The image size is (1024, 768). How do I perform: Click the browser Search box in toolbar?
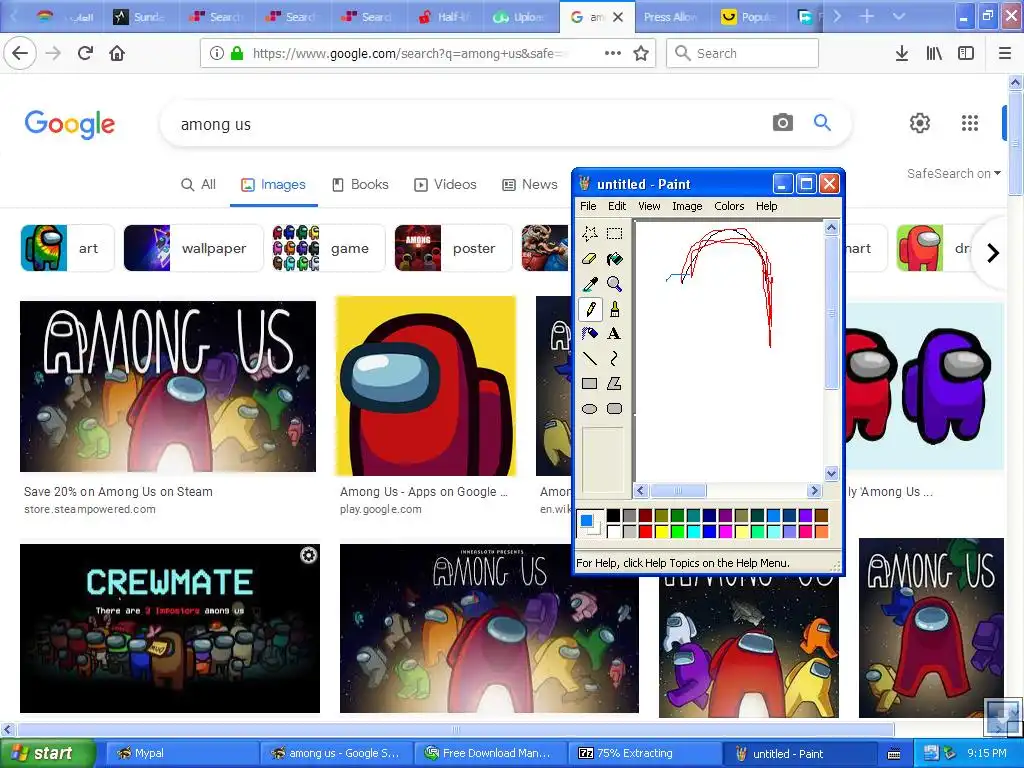tap(742, 53)
